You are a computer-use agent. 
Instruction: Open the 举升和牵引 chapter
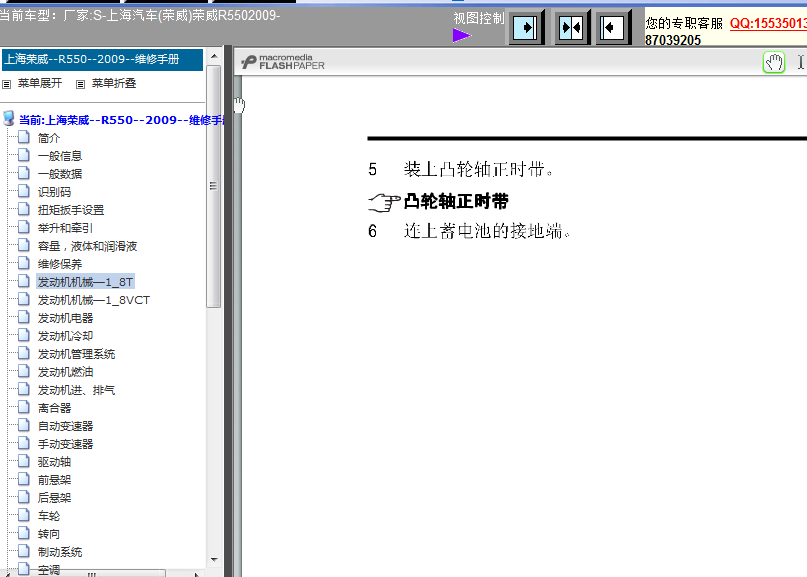(x=65, y=228)
